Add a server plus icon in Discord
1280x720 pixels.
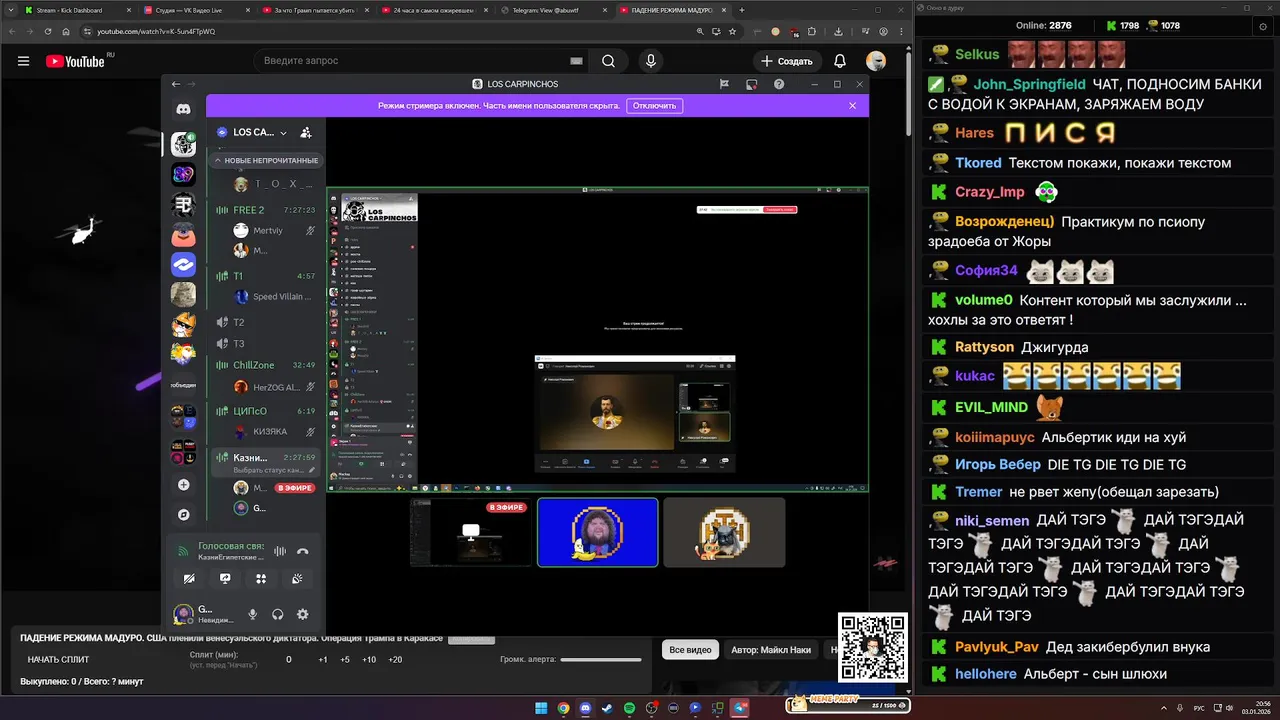[x=183, y=485]
